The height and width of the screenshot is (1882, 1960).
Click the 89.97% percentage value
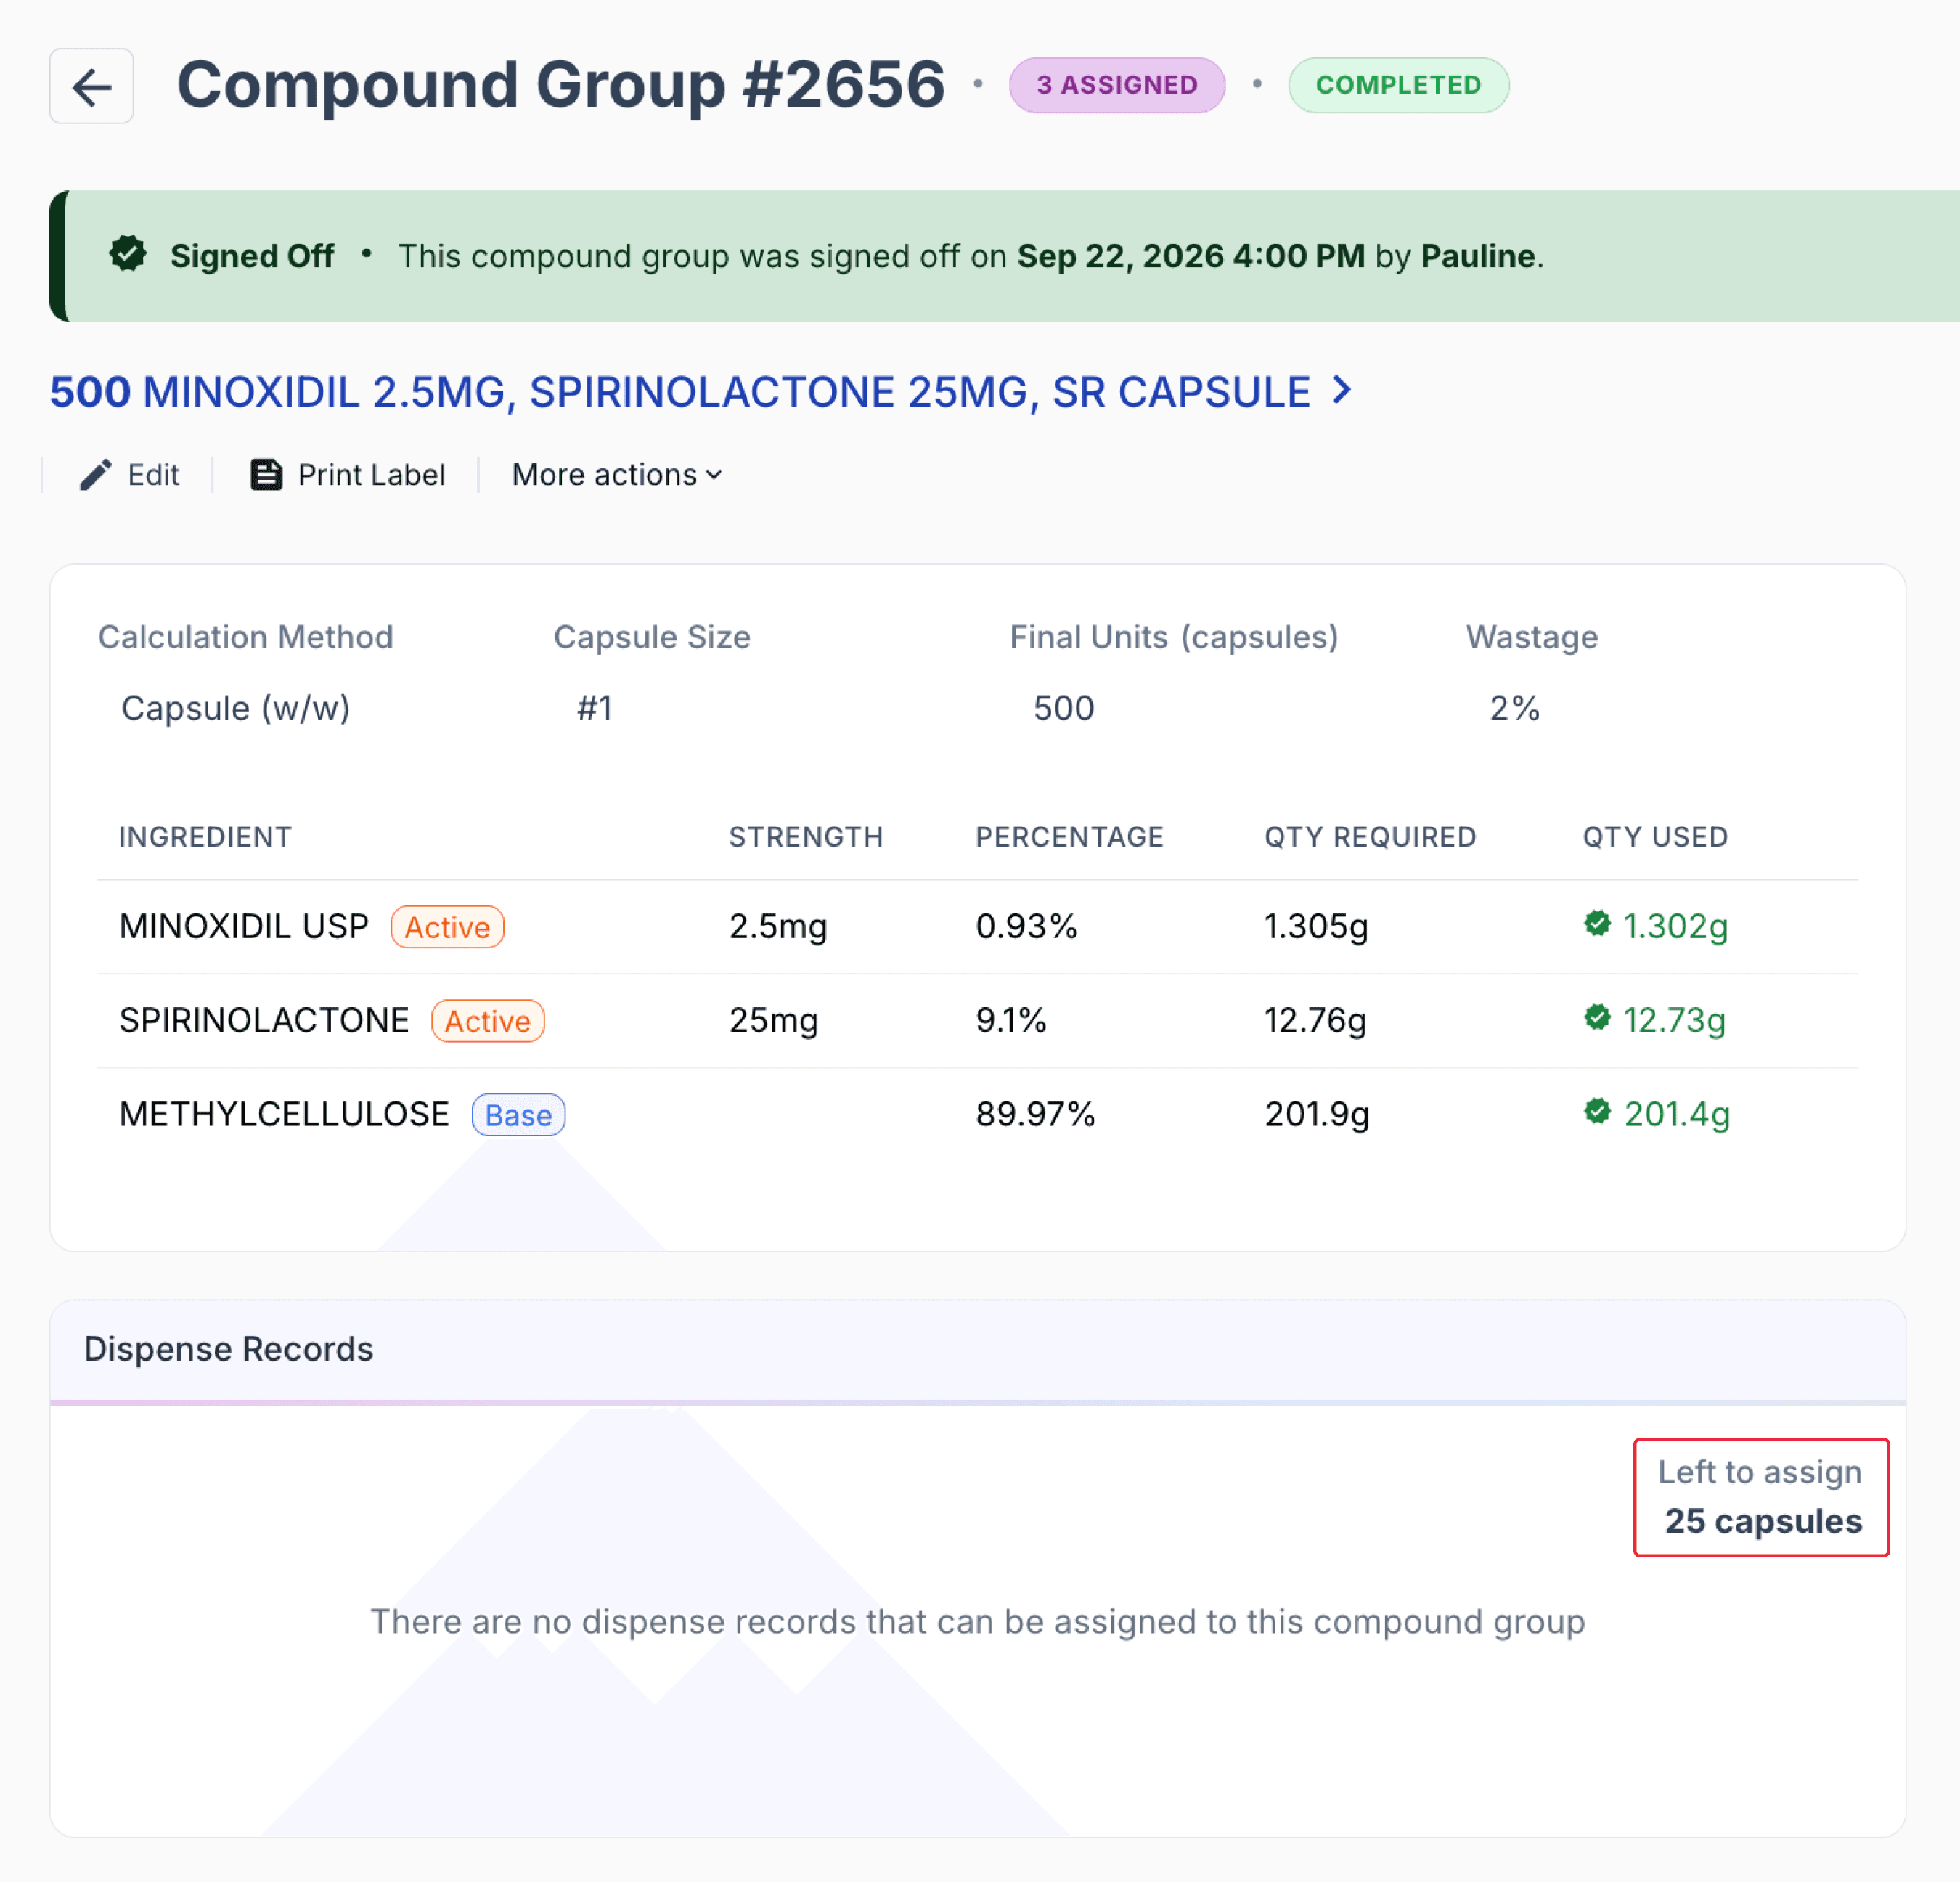coord(1036,1114)
